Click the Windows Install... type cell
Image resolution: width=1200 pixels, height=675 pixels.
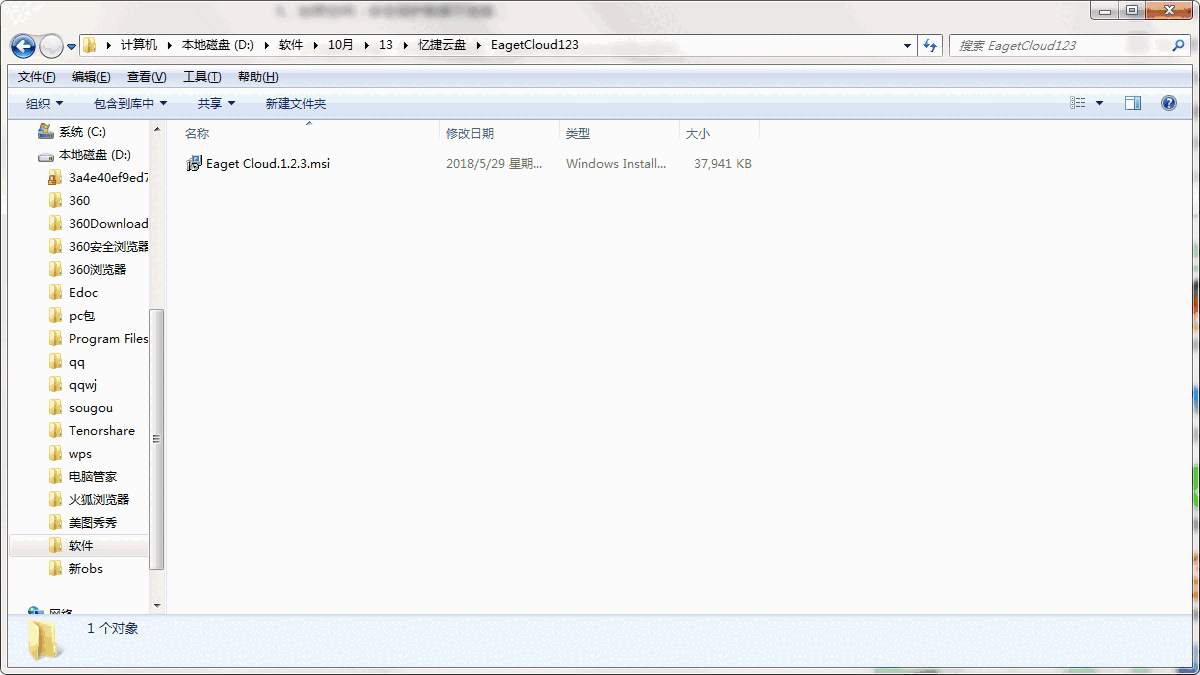click(x=616, y=164)
